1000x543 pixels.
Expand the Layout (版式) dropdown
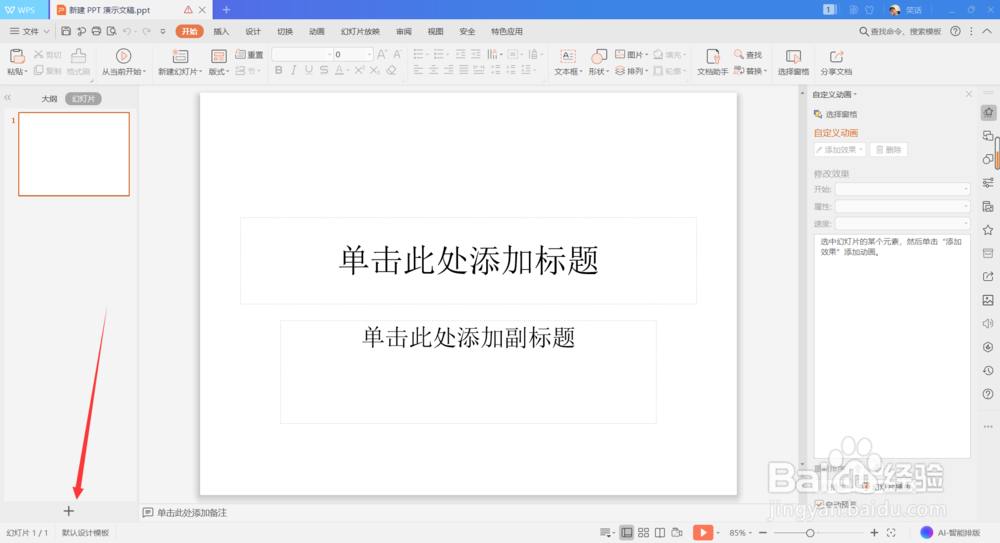click(219, 71)
